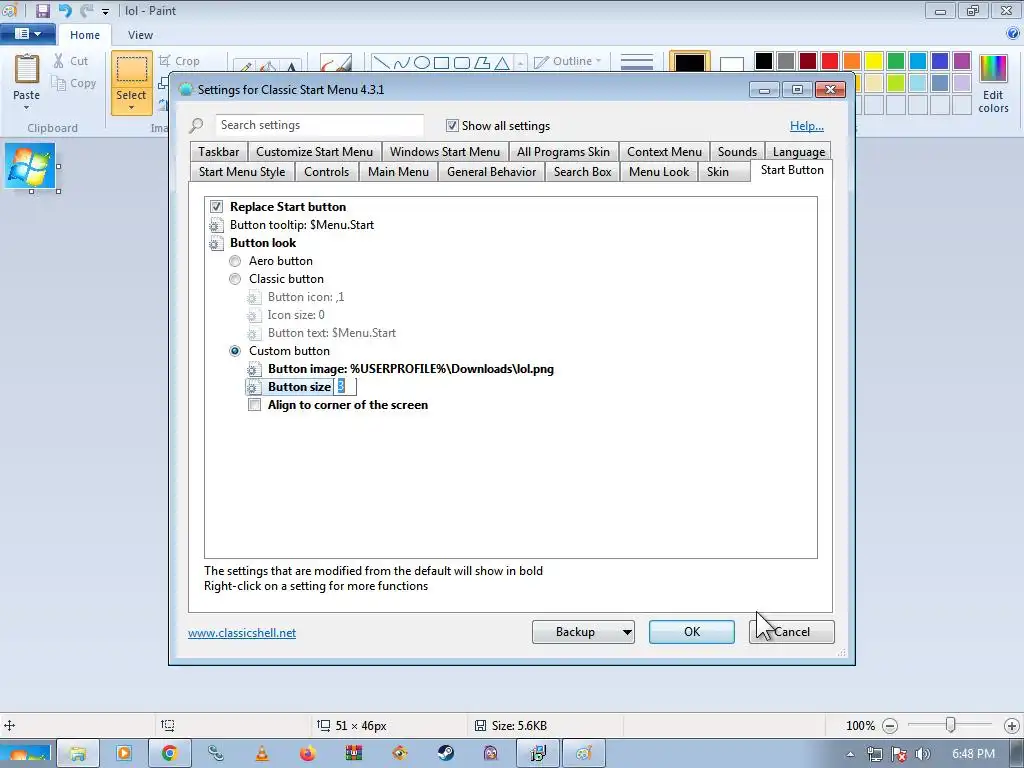Click the zoom in plus button in Paint
The width and height of the screenshot is (1024, 768).
pos(1012,726)
